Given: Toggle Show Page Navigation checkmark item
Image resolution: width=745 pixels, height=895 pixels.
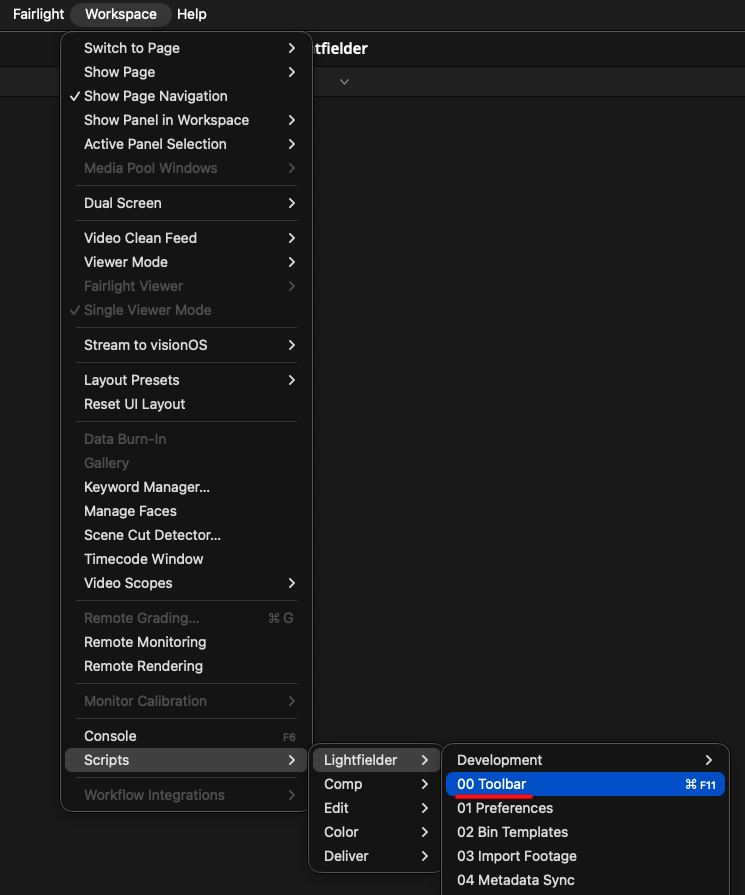Looking at the screenshot, I should [186, 96].
